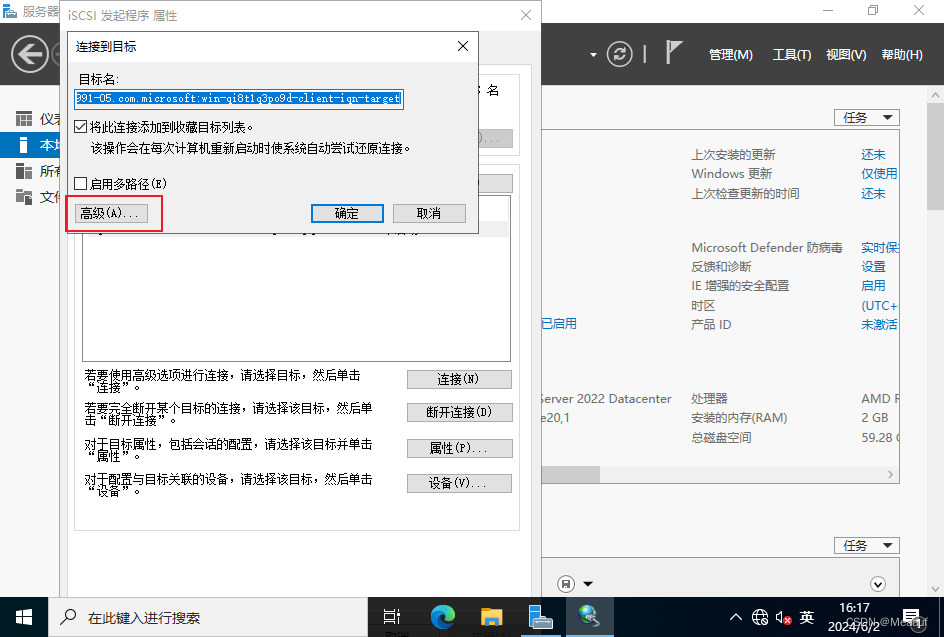Open the 管理(M) menu
This screenshot has height=637, width=944.
730,55
